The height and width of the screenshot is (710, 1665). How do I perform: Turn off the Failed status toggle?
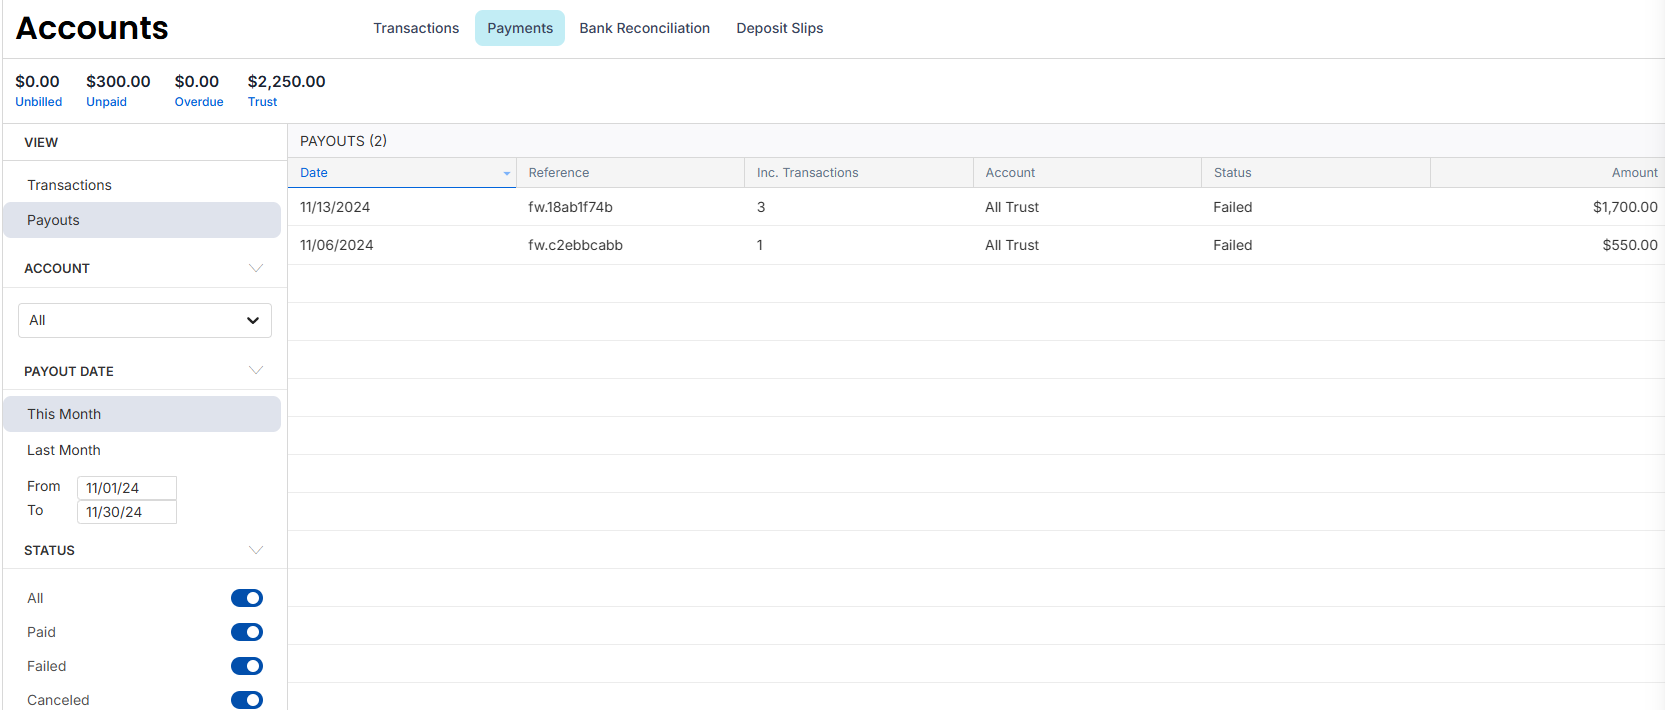(246, 666)
